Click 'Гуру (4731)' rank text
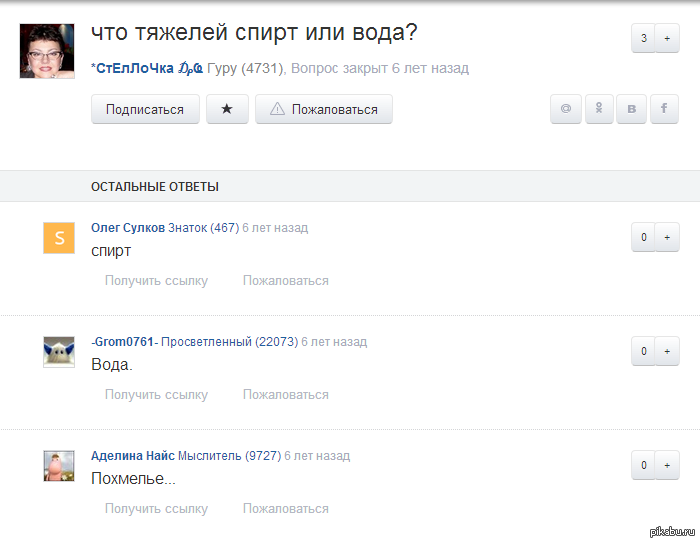The height and width of the screenshot is (543, 700). [x=245, y=68]
